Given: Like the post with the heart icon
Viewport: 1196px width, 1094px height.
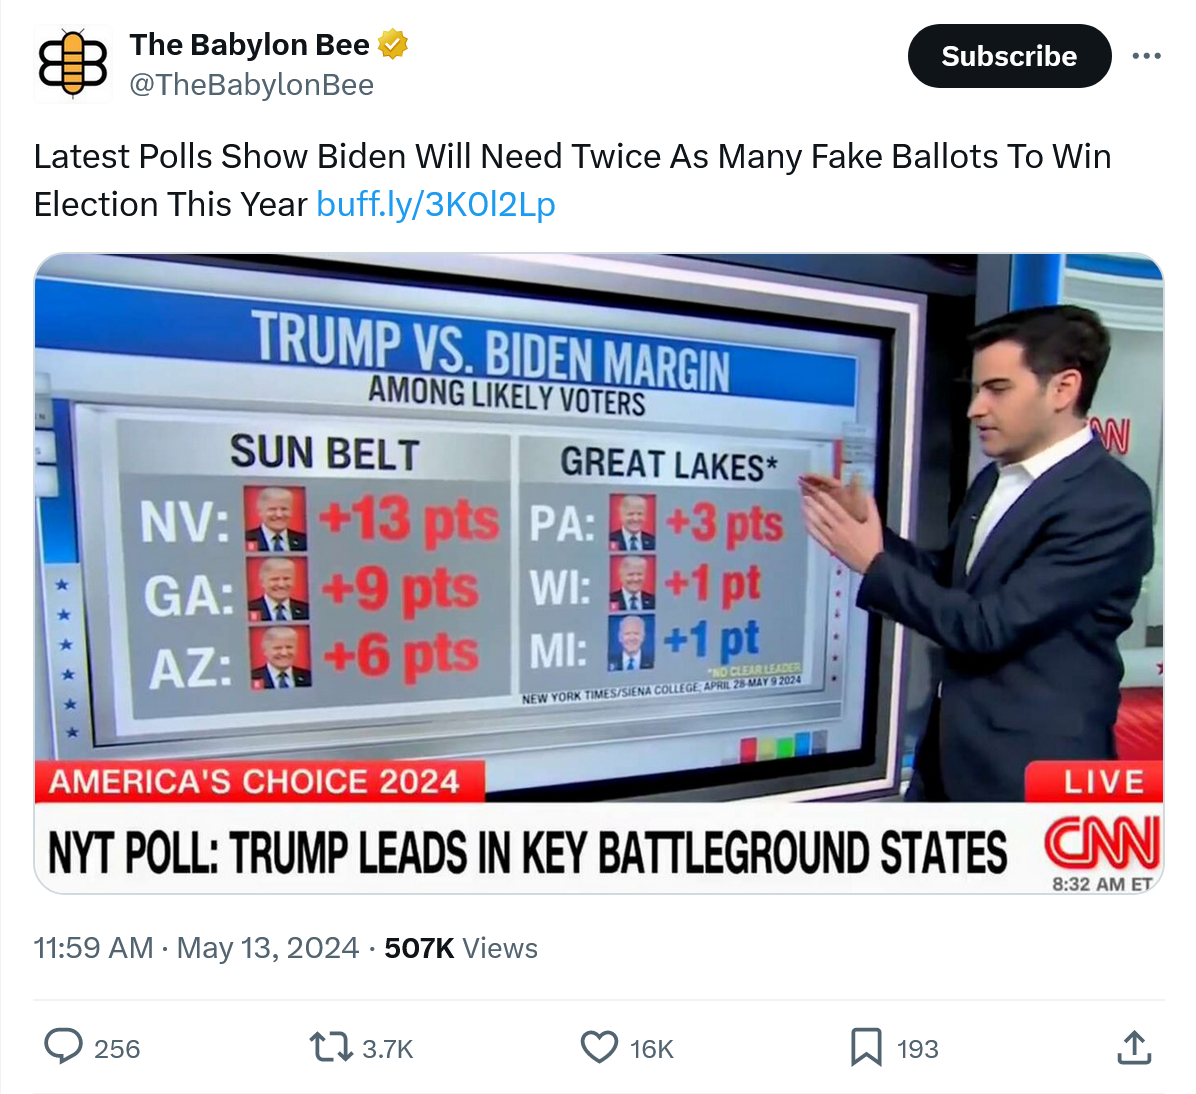Looking at the screenshot, I should pyautogui.click(x=599, y=1047).
